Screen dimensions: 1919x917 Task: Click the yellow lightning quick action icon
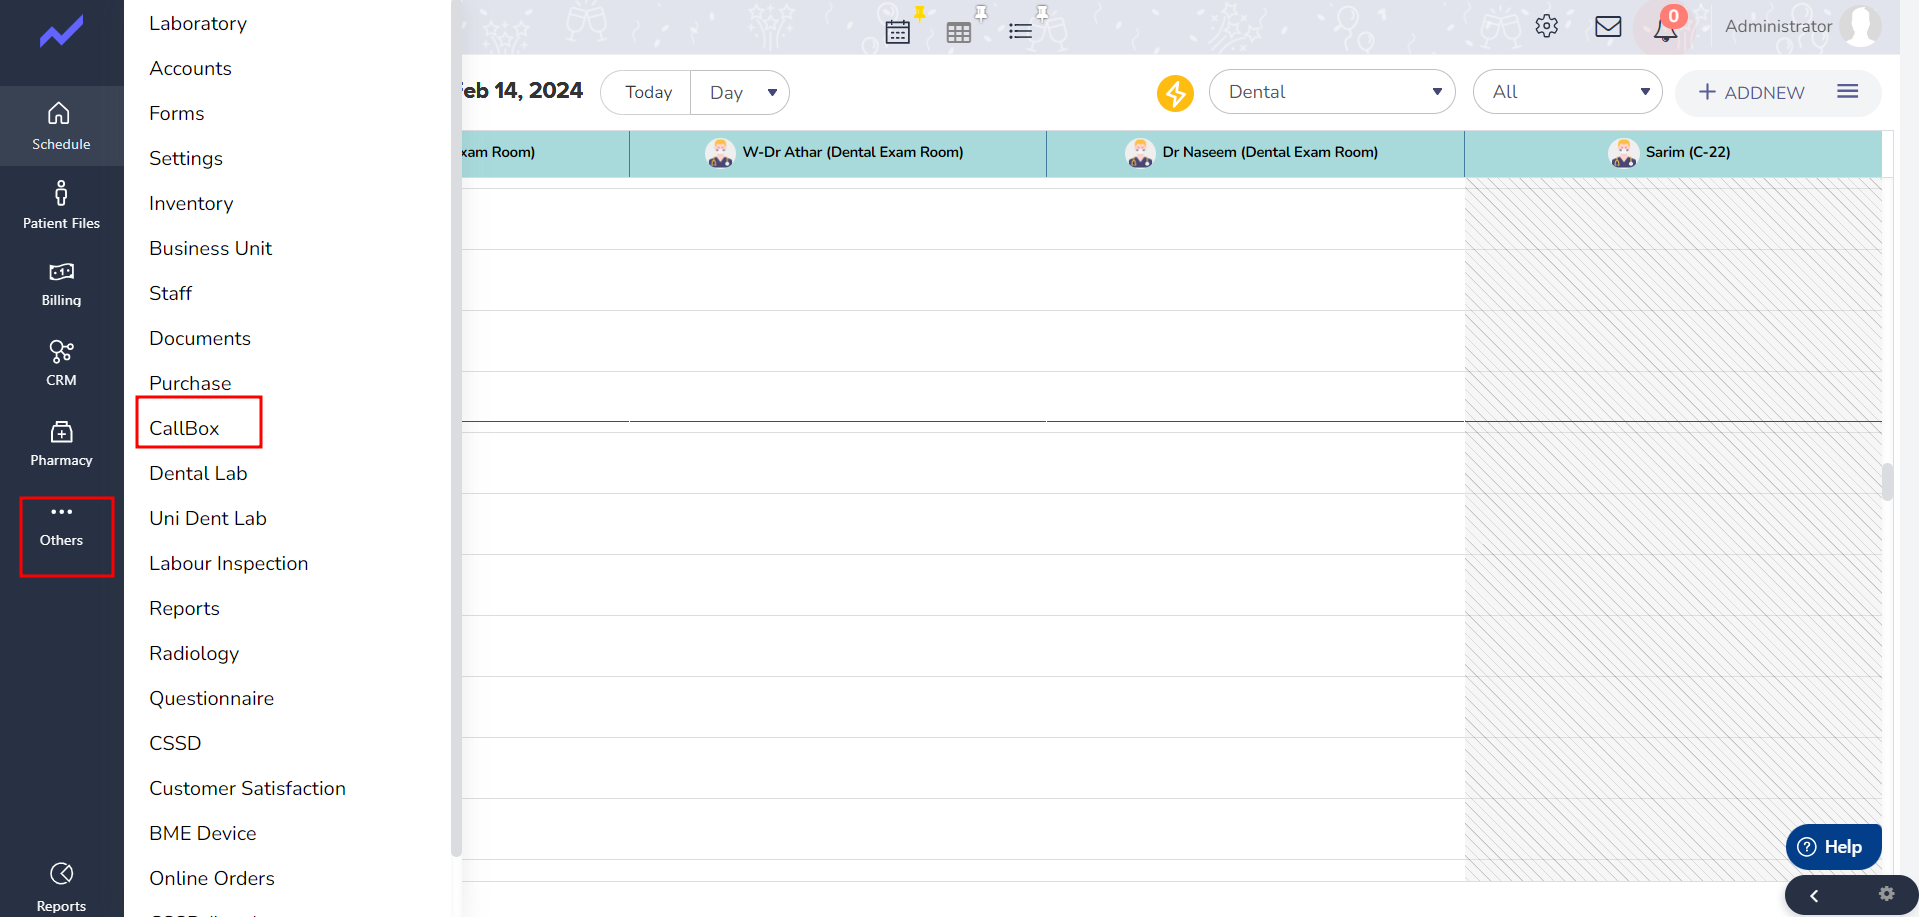pyautogui.click(x=1175, y=93)
